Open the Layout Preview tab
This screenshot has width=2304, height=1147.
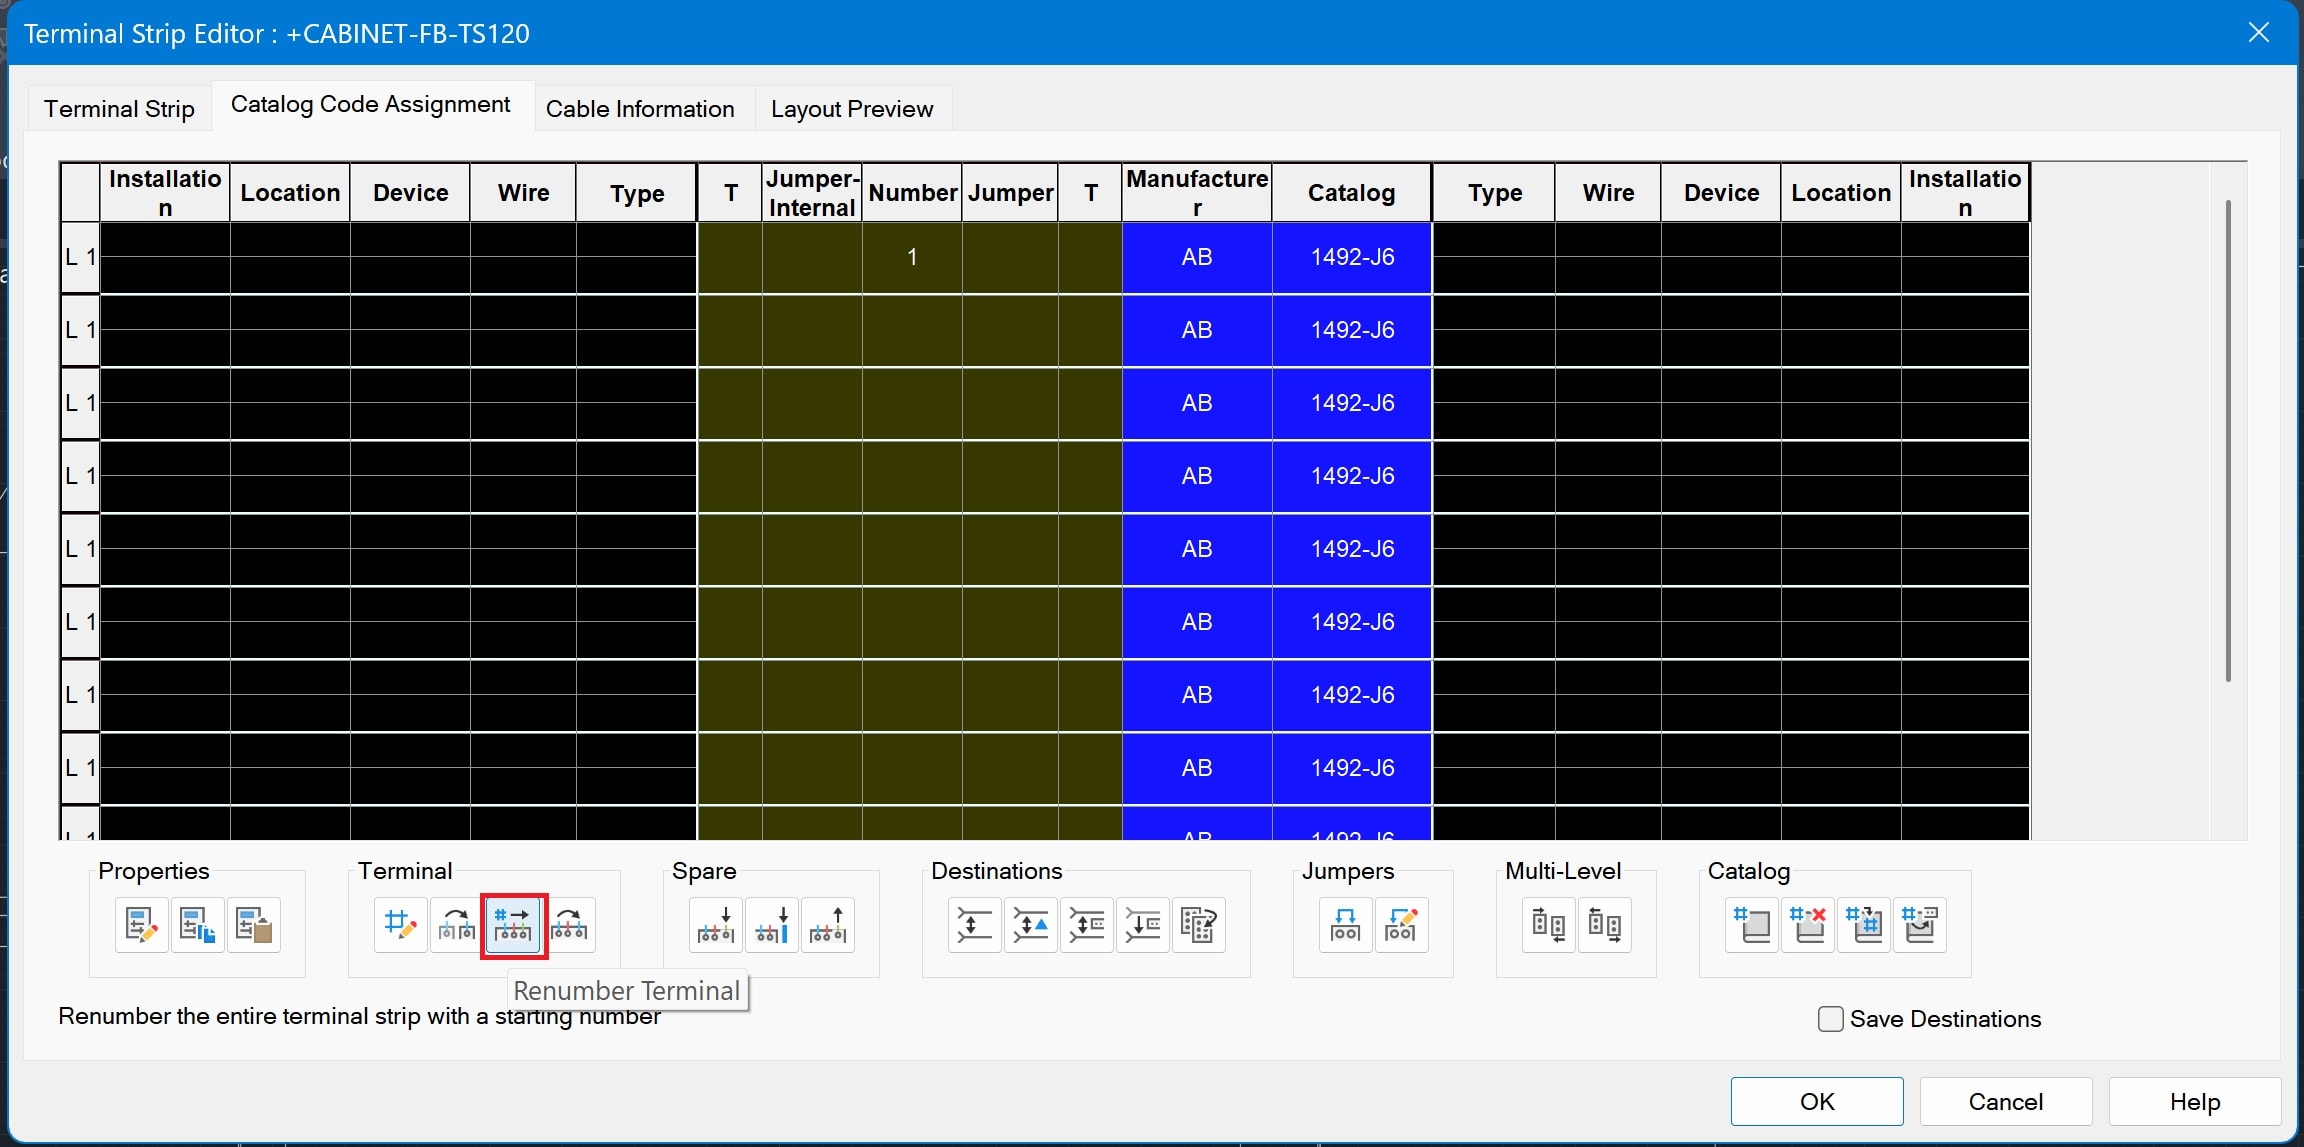[852, 109]
